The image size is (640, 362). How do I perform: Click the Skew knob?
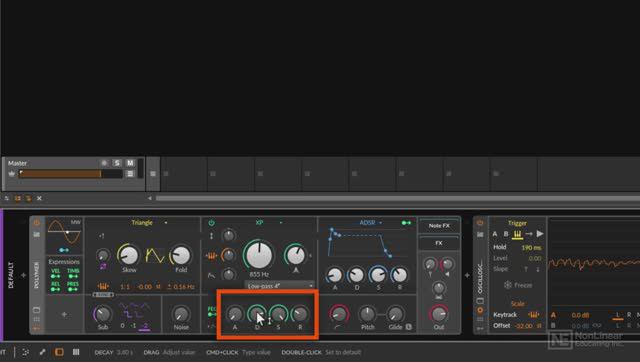[x=129, y=255]
